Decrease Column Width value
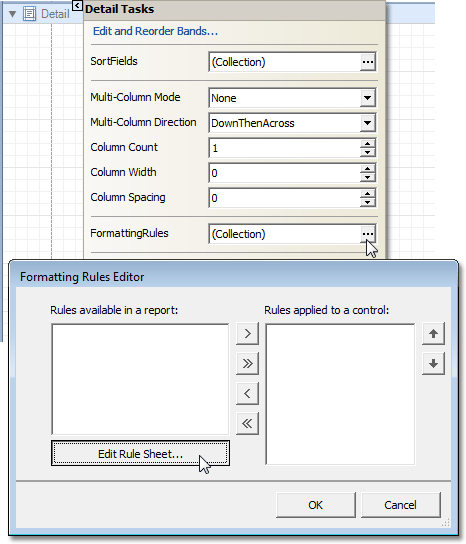The image size is (466, 544). [367, 177]
